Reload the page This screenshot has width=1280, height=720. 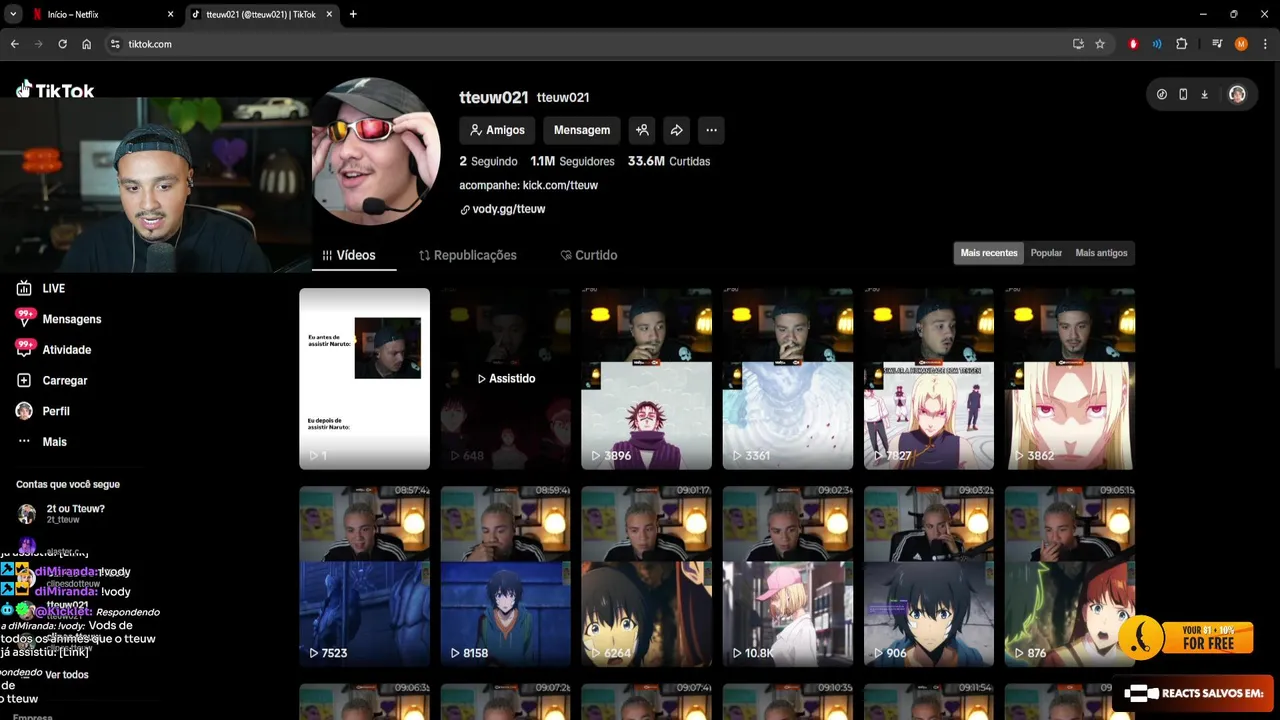(x=62, y=44)
